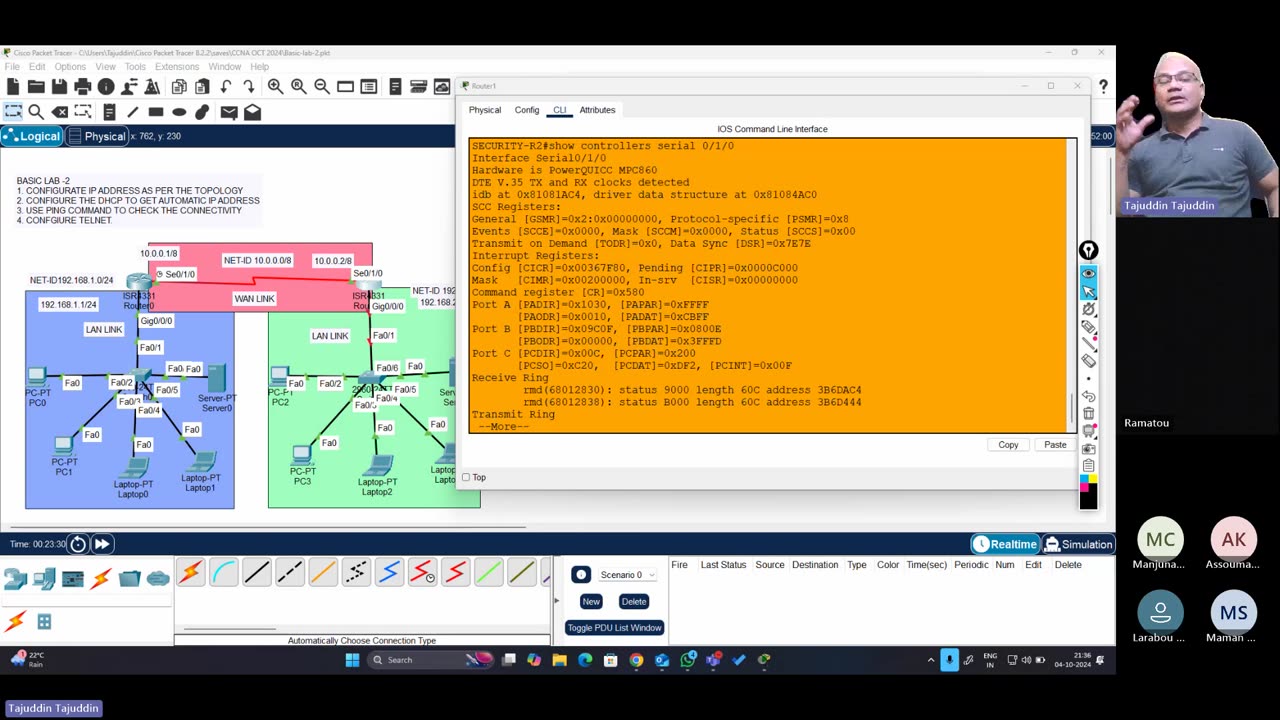Choose the Draw Ellipse tool

click(x=179, y=112)
